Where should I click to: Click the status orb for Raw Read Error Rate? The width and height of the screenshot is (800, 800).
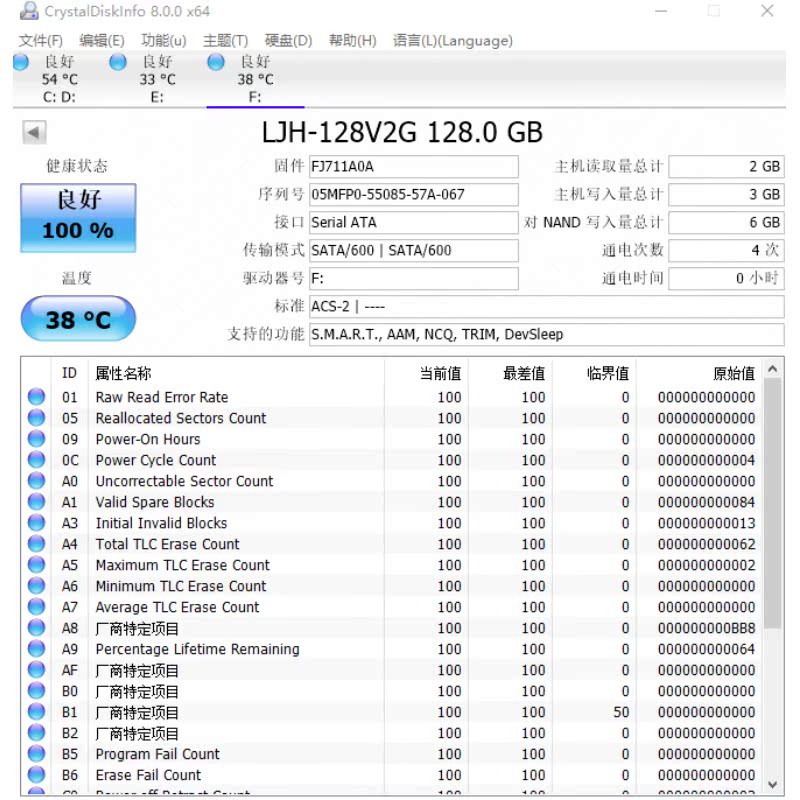36,397
